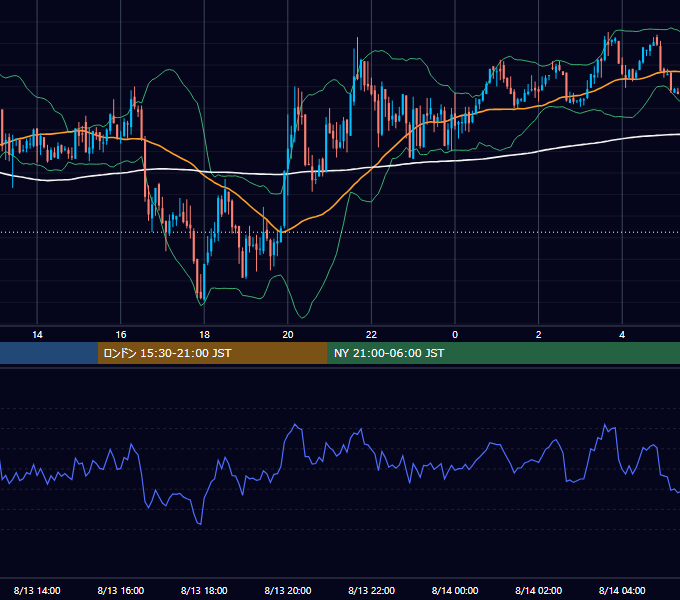This screenshot has height=600, width=680.
Task: Click the 0 hour label on price chart axis
Action: click(455, 335)
